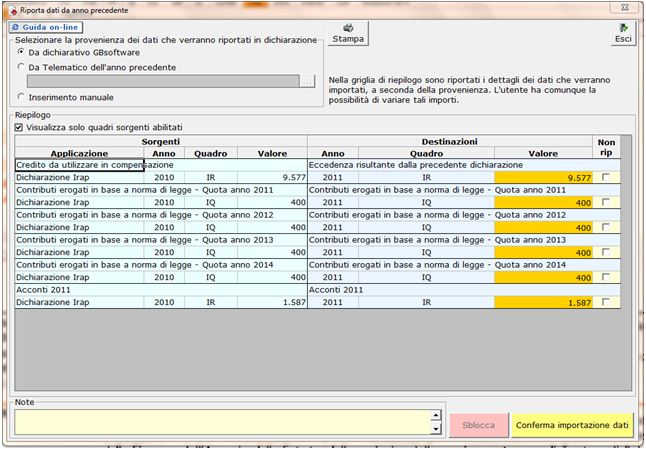Check Non rip box for Quota anno 2011

[x=606, y=202]
